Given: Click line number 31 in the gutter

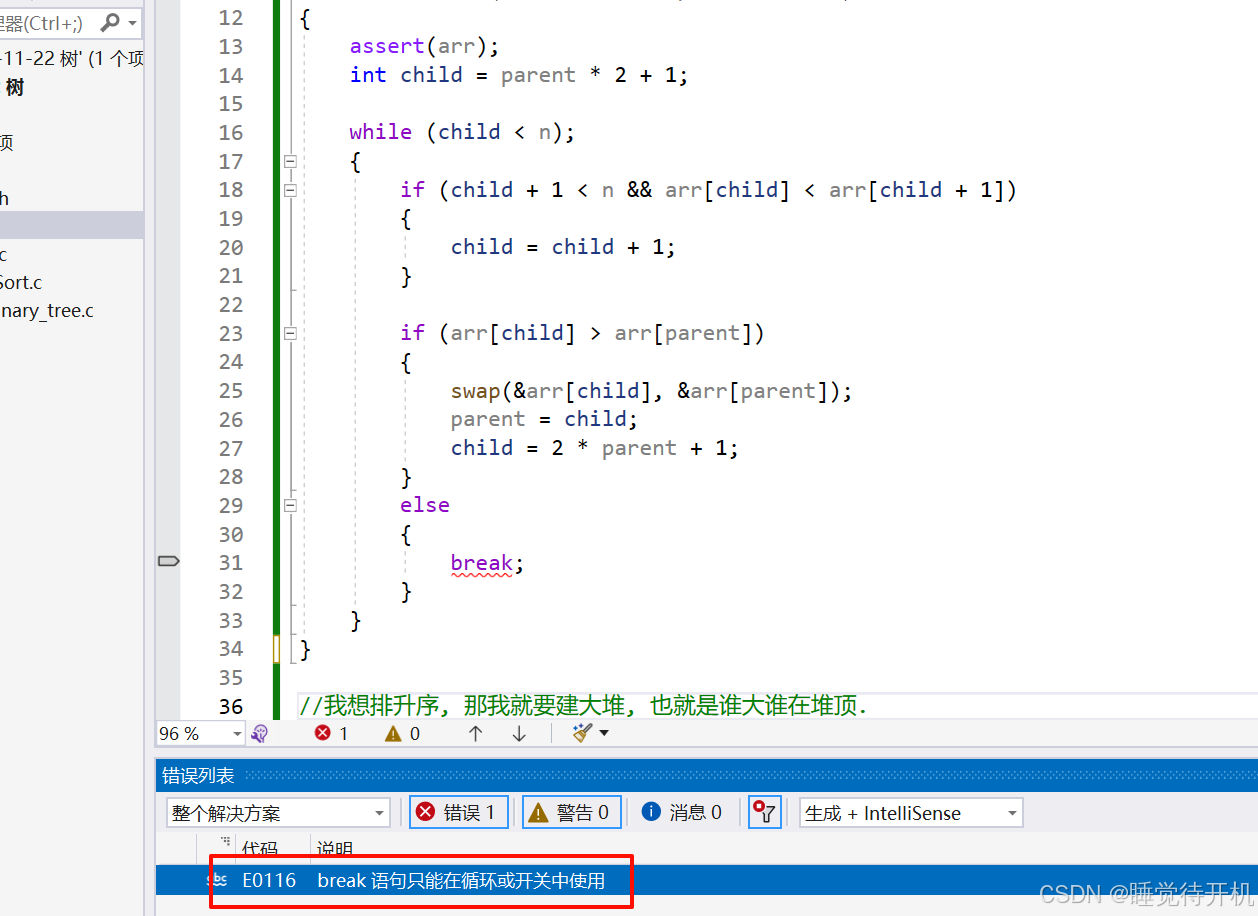Looking at the screenshot, I should 231,563.
